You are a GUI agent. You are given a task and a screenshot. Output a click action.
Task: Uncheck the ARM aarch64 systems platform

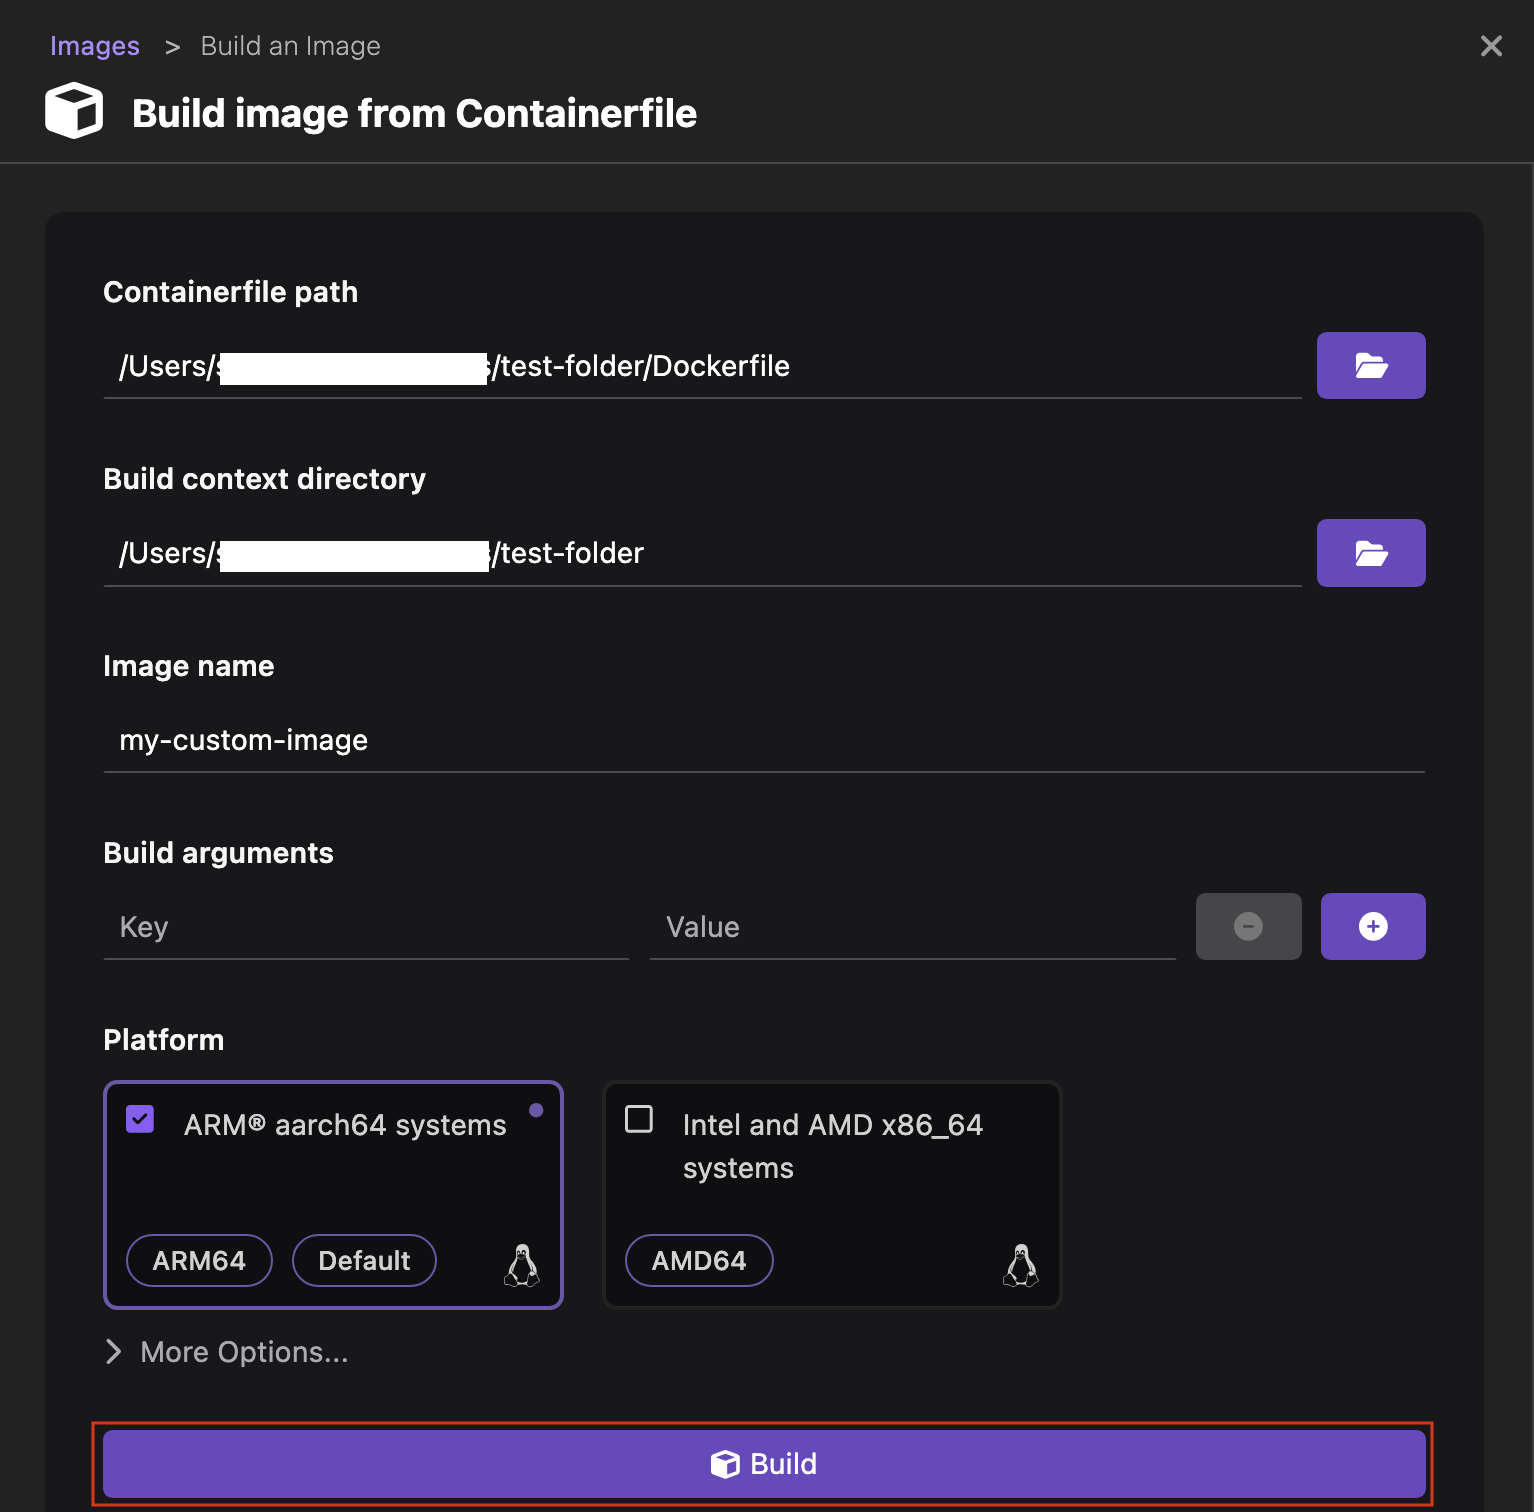coord(140,1119)
